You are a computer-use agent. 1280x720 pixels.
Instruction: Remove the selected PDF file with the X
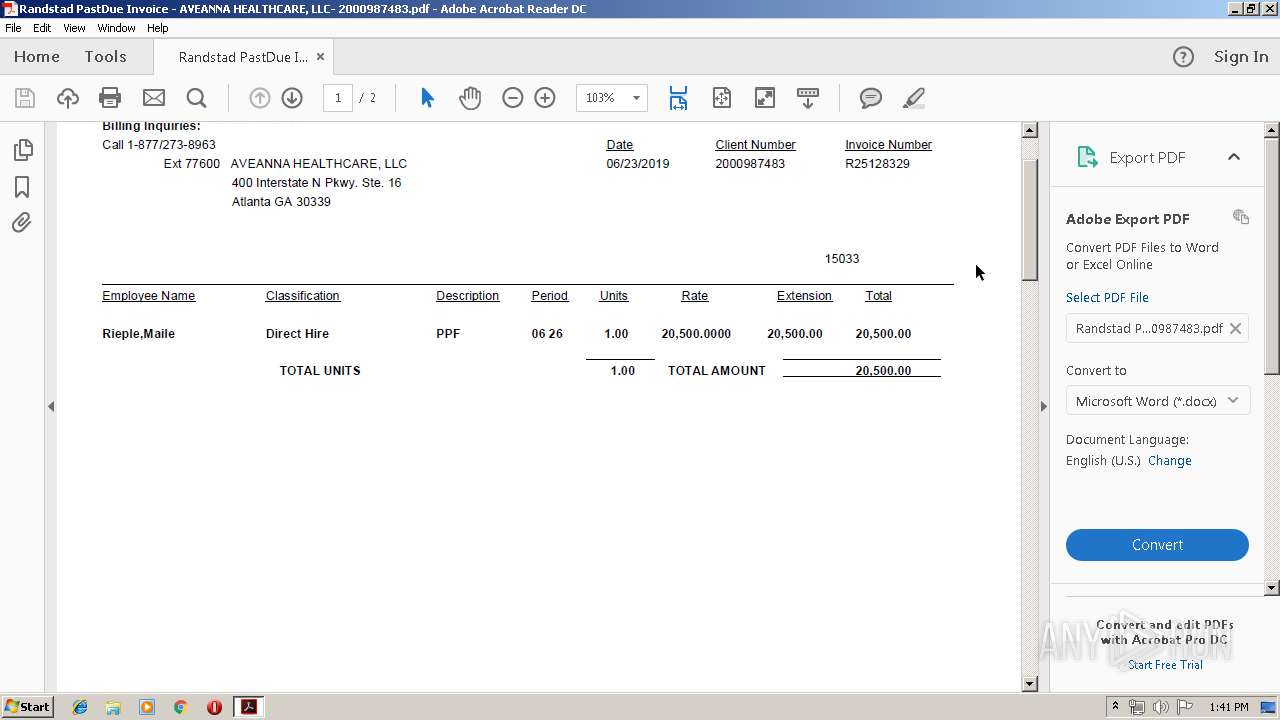[1236, 328]
